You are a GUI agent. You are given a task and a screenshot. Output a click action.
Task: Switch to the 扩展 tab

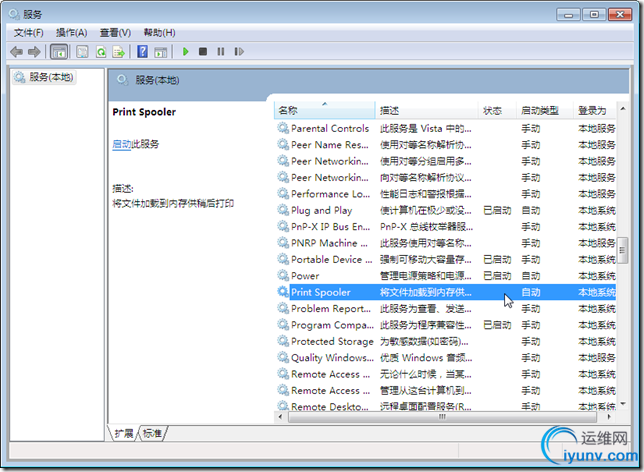(x=124, y=433)
